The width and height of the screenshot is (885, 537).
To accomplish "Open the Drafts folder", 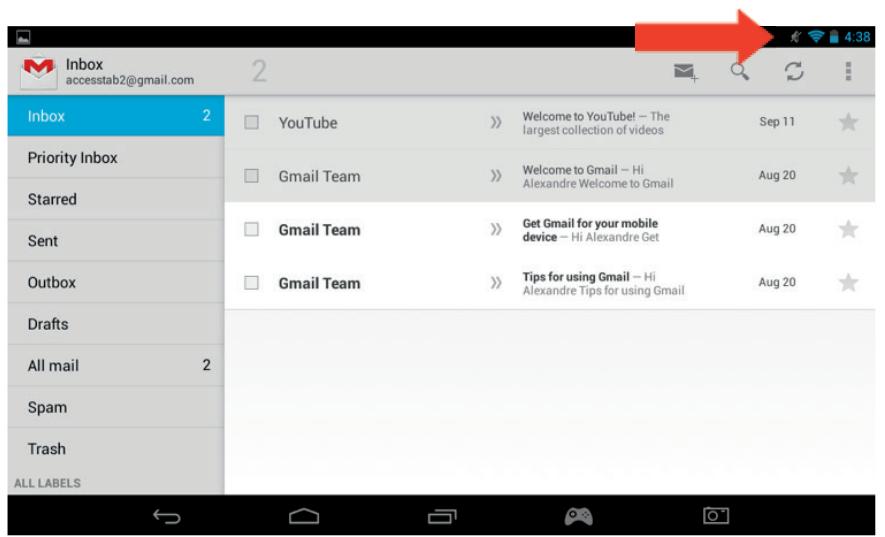I will pyautogui.click(x=116, y=324).
